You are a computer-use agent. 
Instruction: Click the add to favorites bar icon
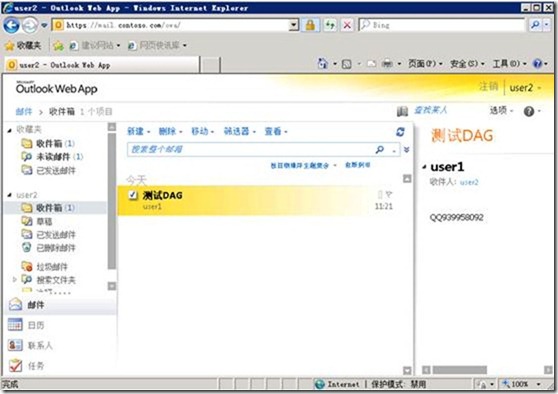click(58, 46)
